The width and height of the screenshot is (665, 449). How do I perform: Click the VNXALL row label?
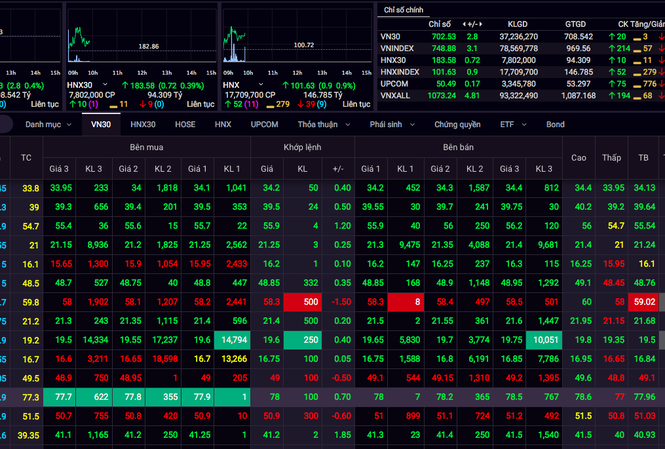tap(395, 95)
